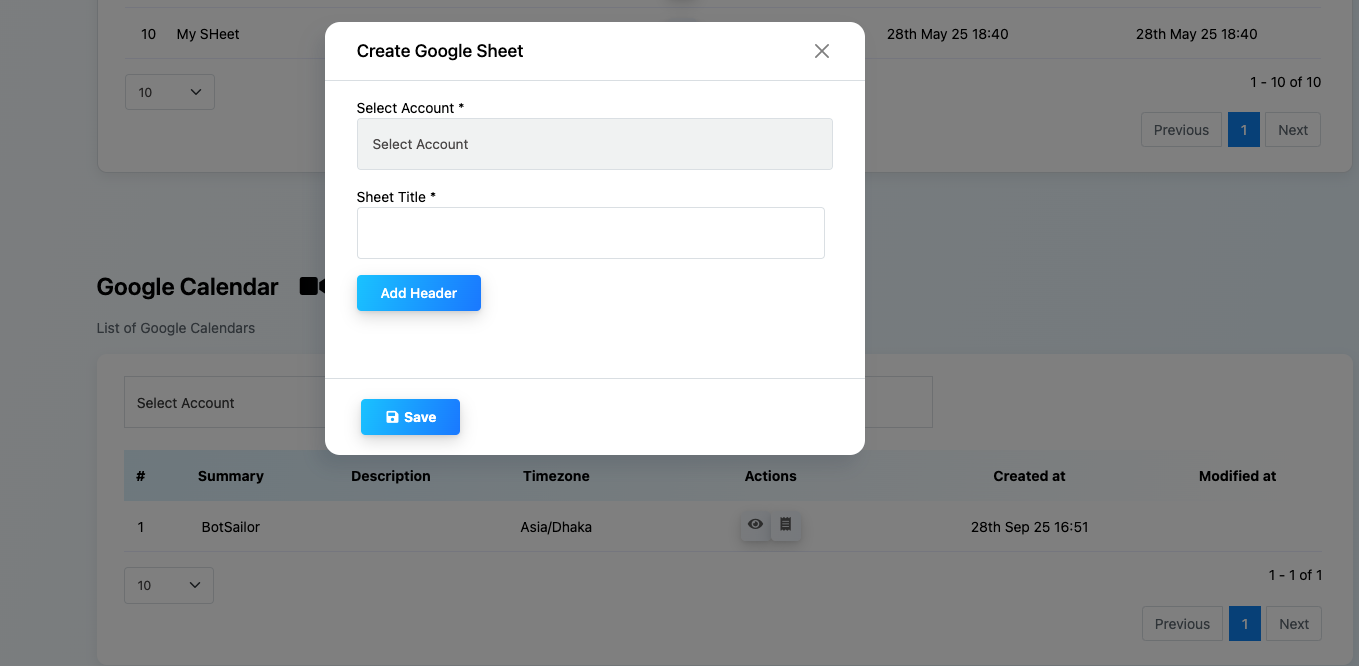Sort calendars by Summary column header
1359x666 pixels.
coord(230,476)
